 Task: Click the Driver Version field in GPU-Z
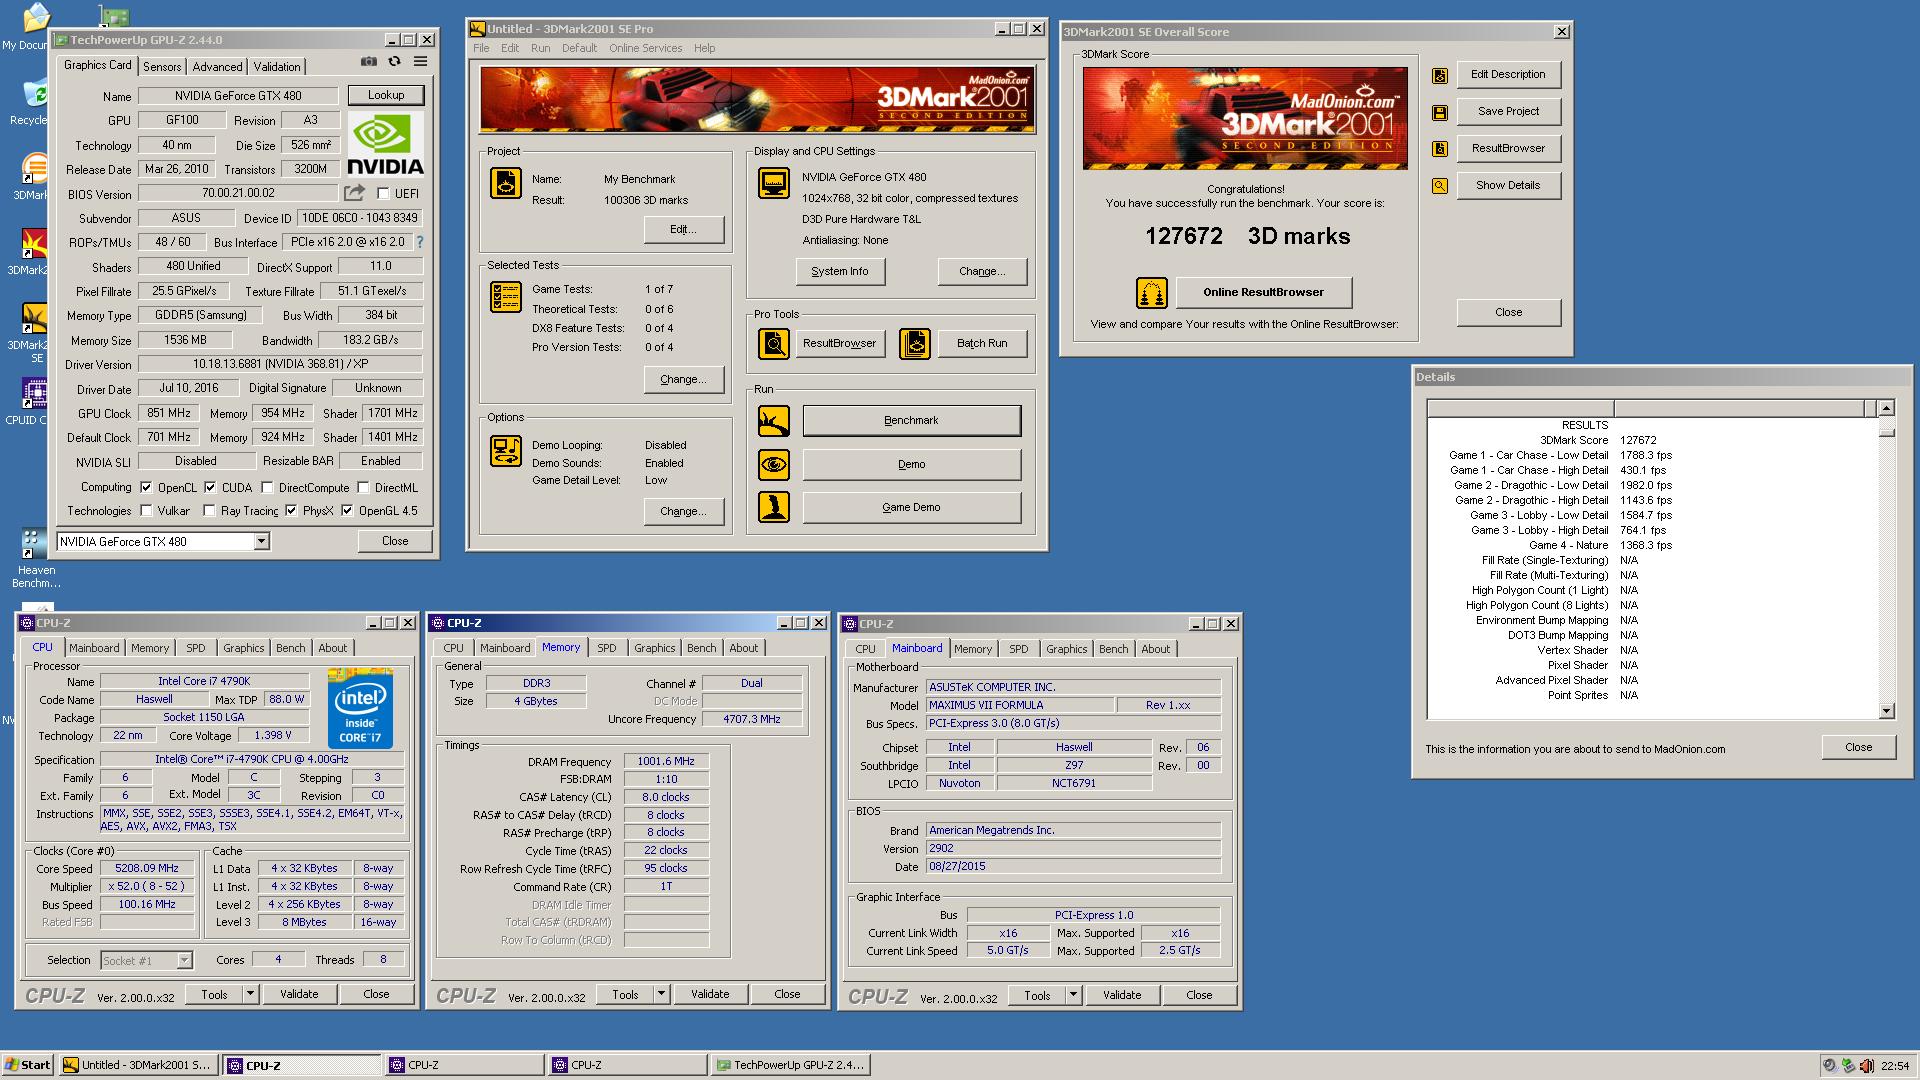(x=280, y=365)
